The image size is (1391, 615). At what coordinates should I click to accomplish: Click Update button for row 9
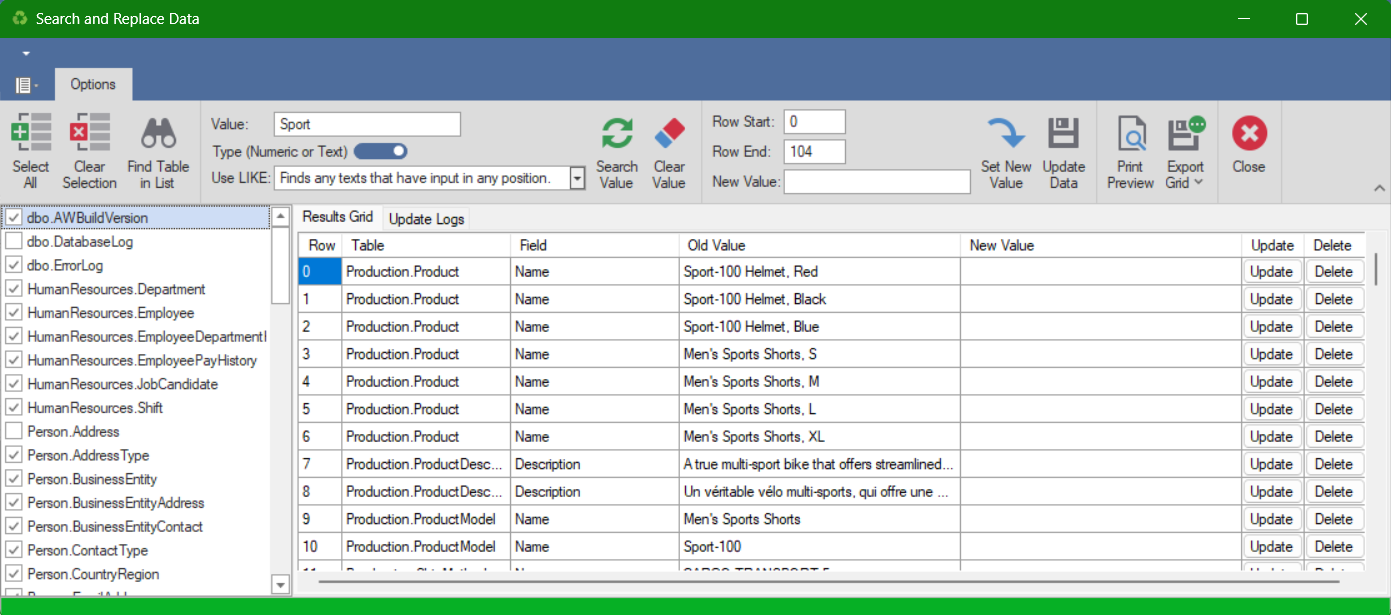click(x=1272, y=519)
